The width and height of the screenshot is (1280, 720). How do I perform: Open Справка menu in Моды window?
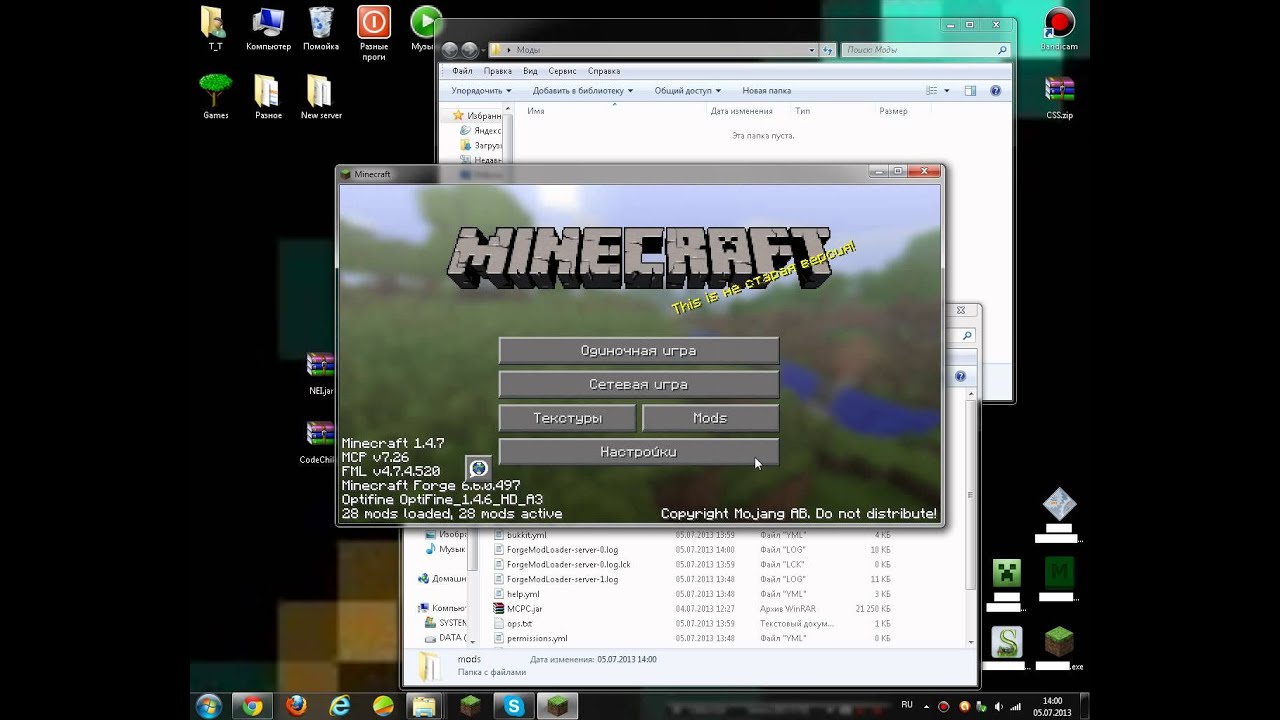point(604,71)
